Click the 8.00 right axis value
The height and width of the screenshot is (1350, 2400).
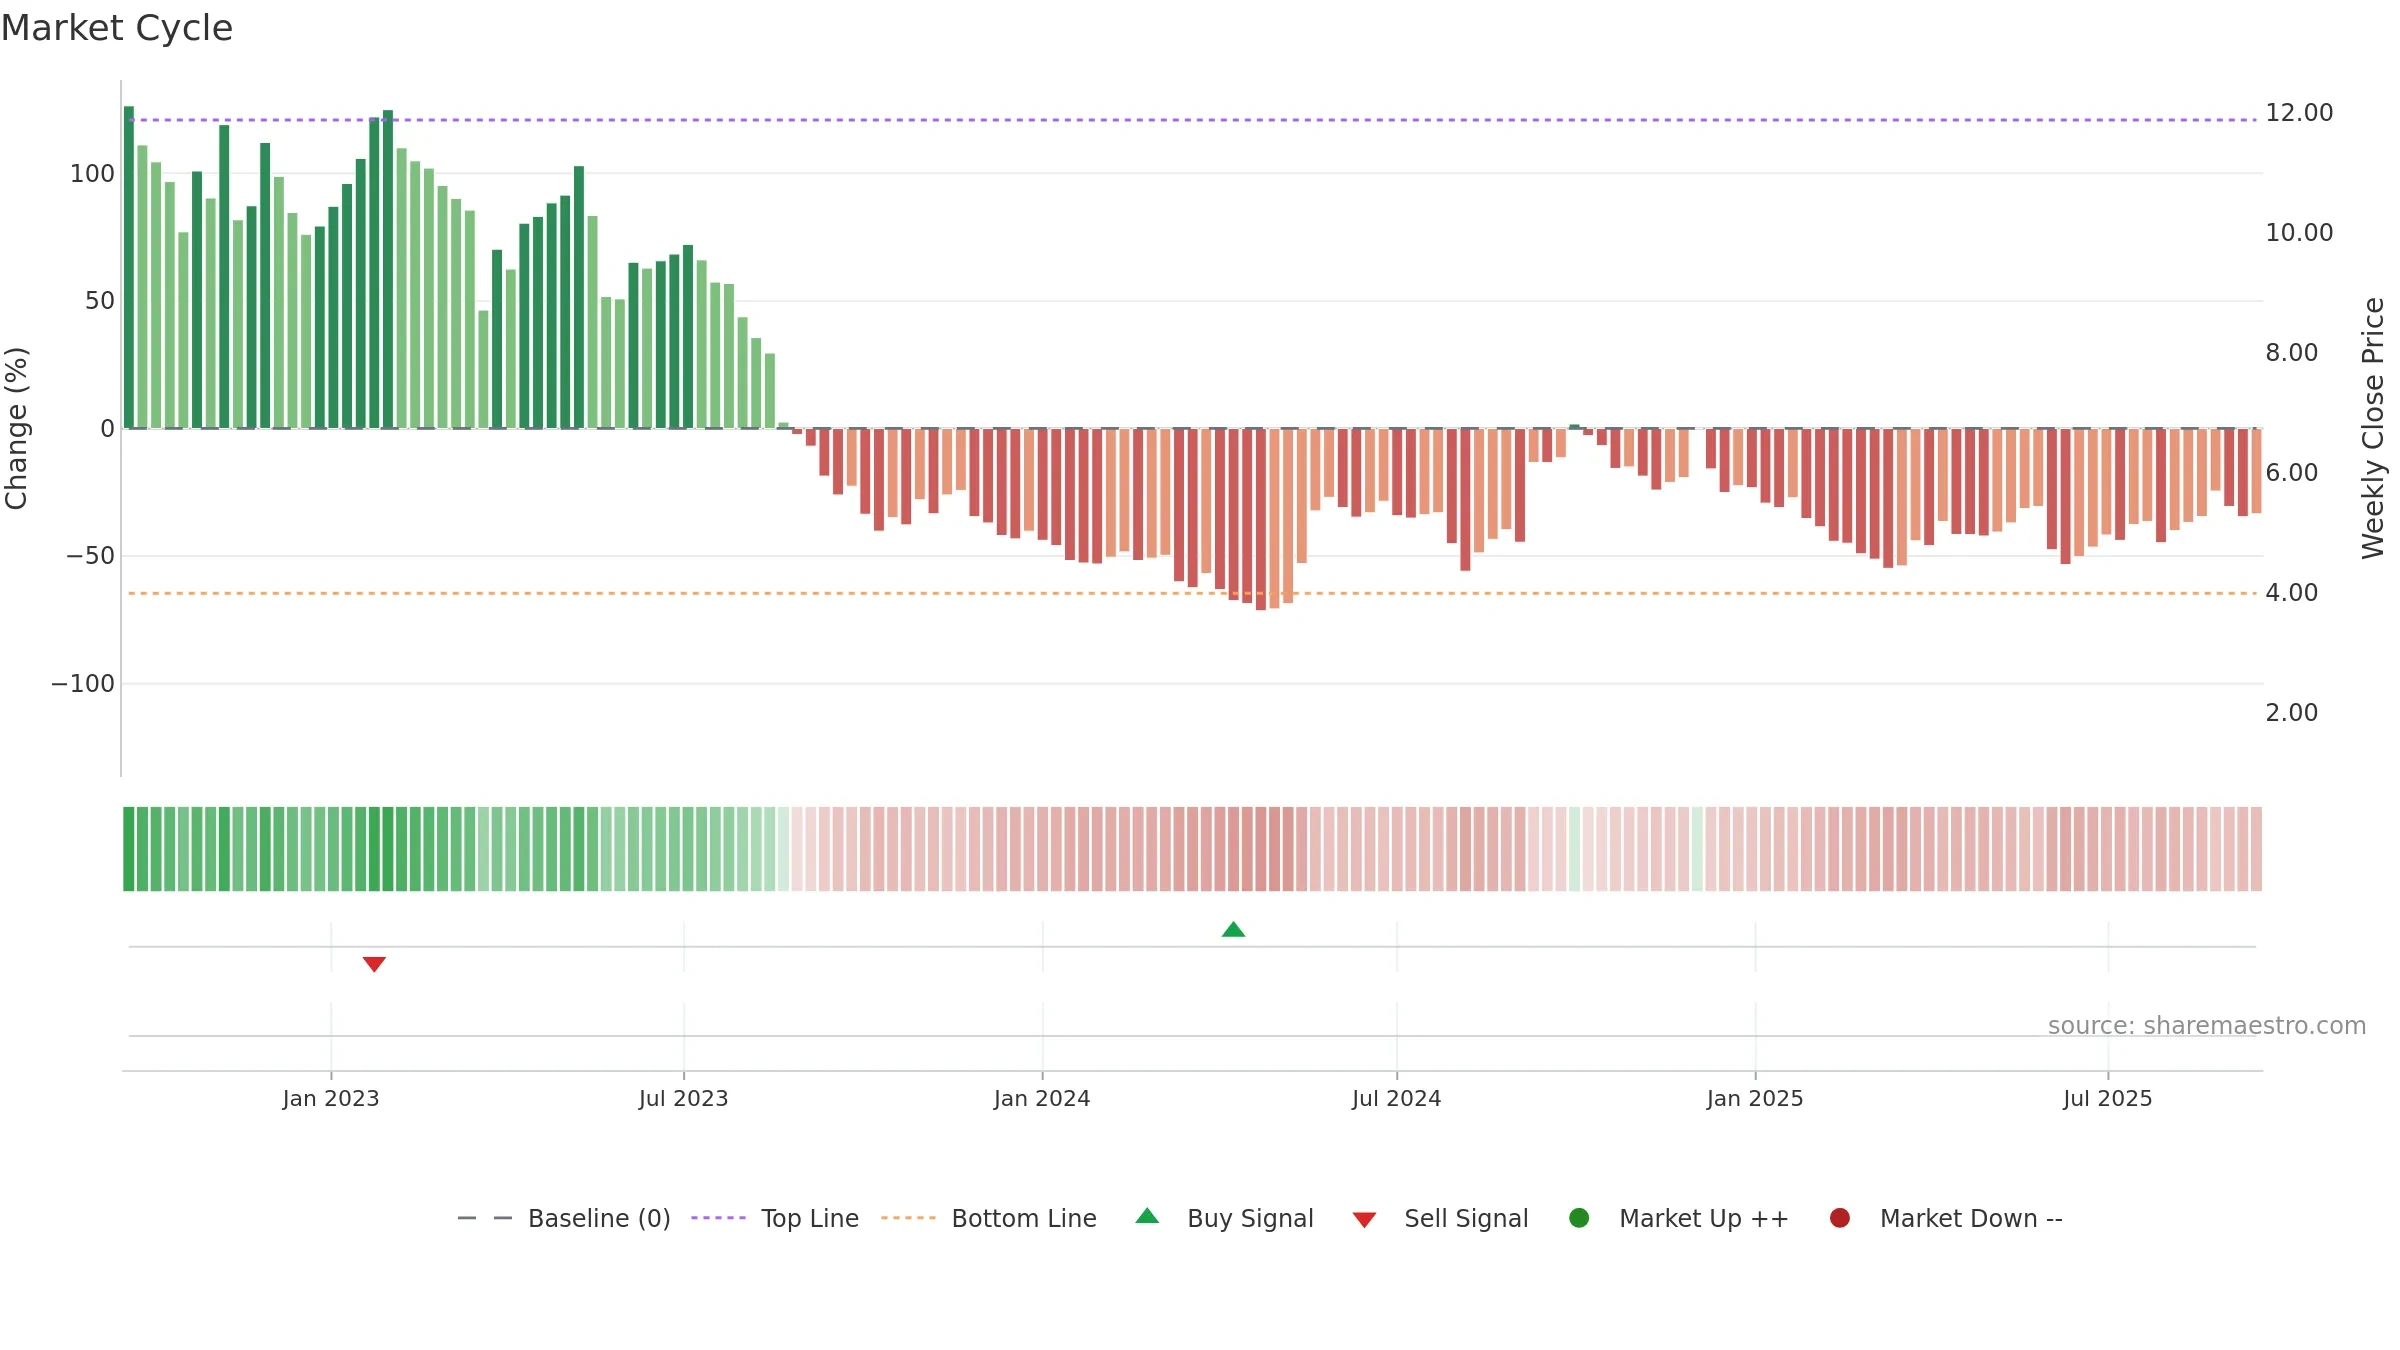click(x=2291, y=353)
